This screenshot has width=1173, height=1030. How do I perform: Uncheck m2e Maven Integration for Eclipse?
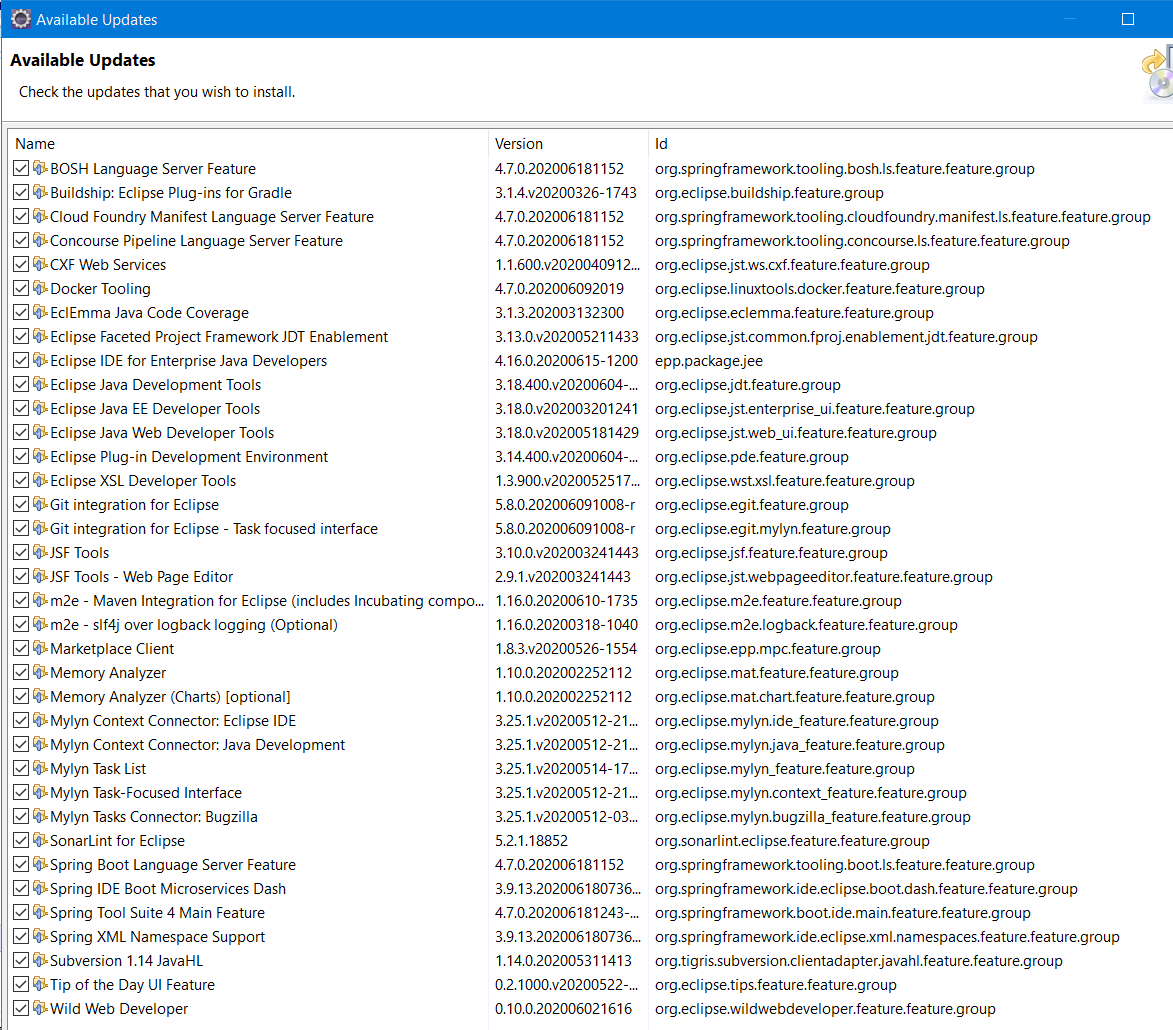(21, 601)
